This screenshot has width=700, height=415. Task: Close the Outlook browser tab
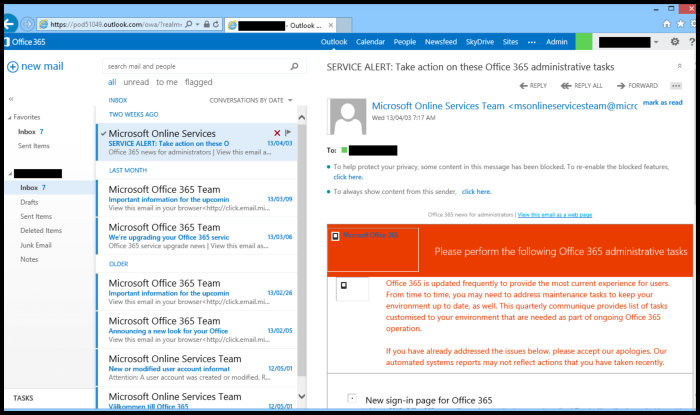[331, 25]
